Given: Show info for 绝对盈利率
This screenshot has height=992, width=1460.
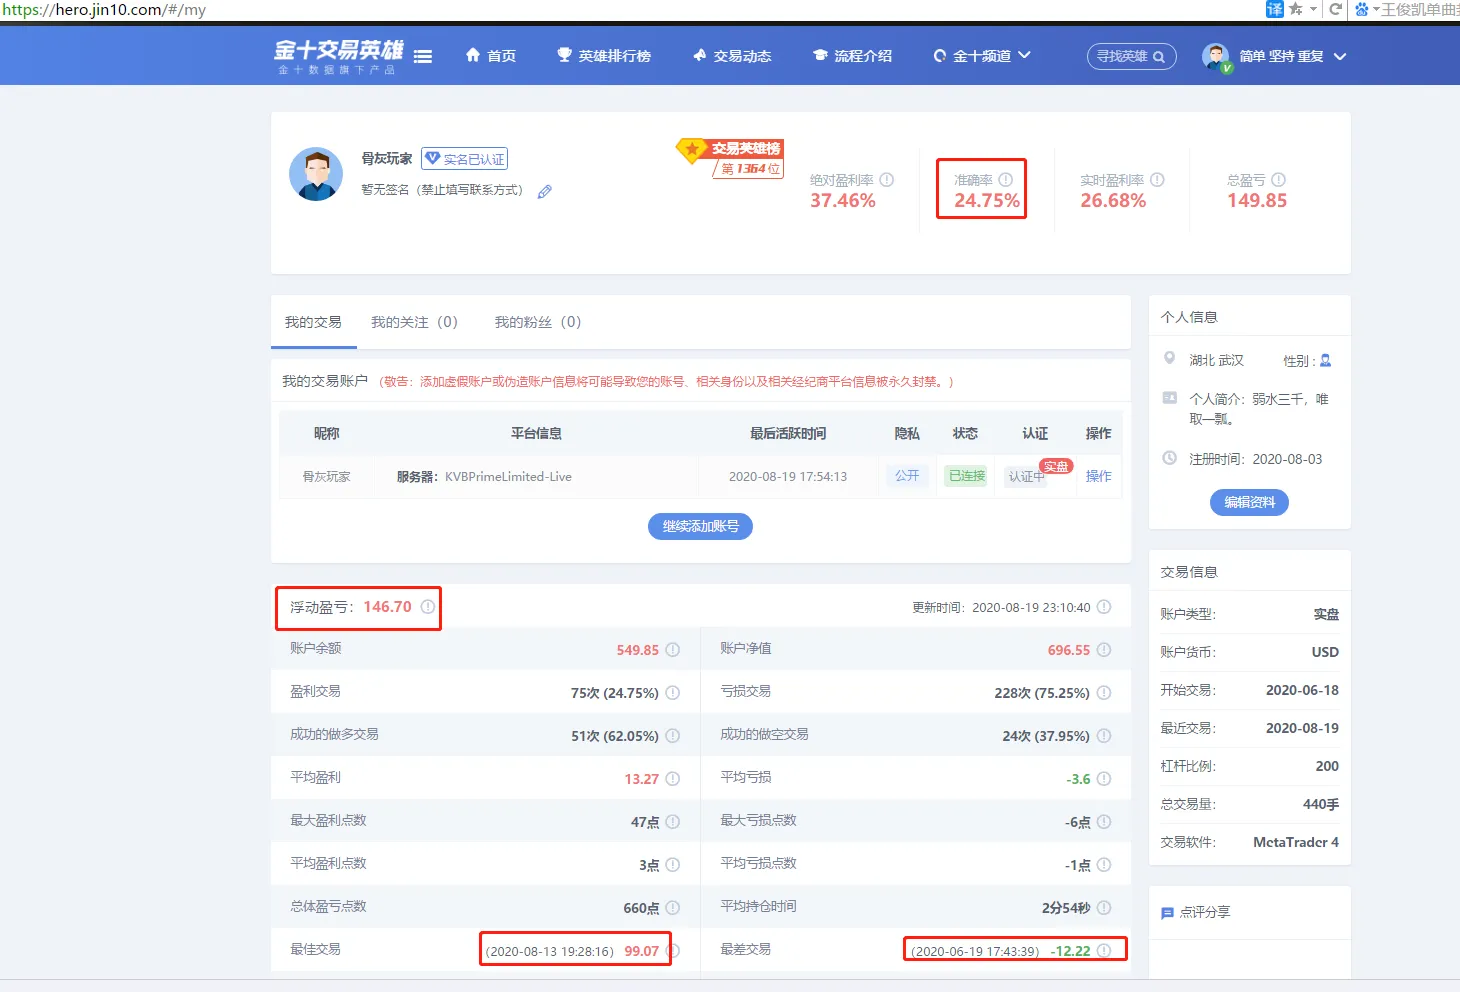Looking at the screenshot, I should pyautogui.click(x=886, y=180).
